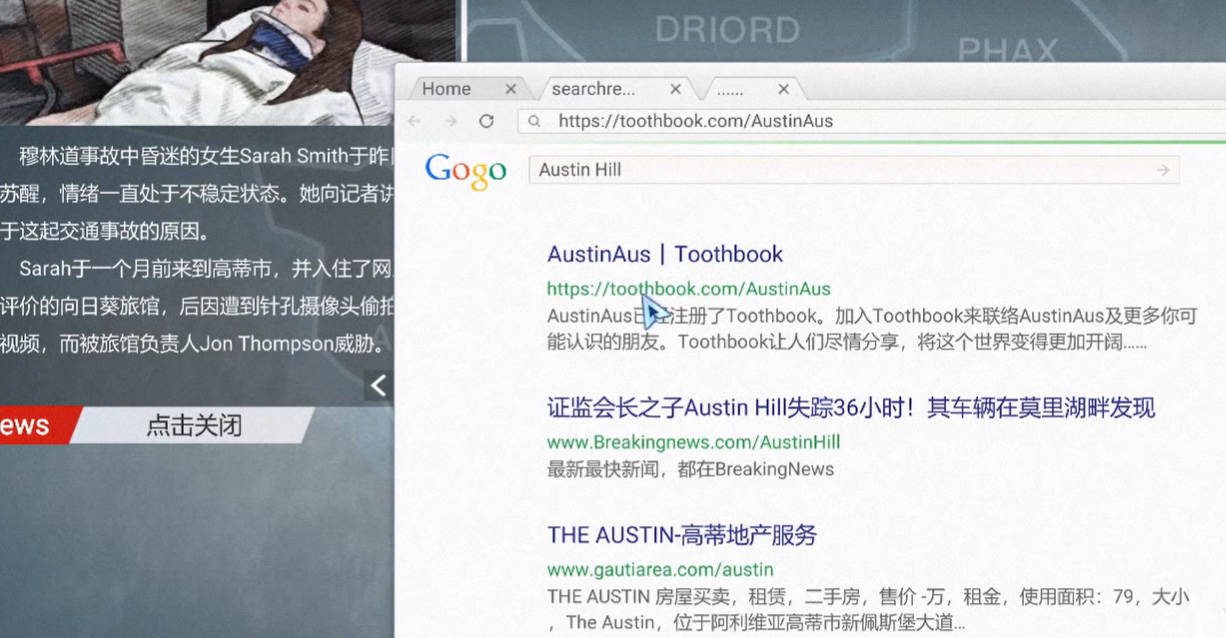Click the Gogo logo

coord(465,171)
